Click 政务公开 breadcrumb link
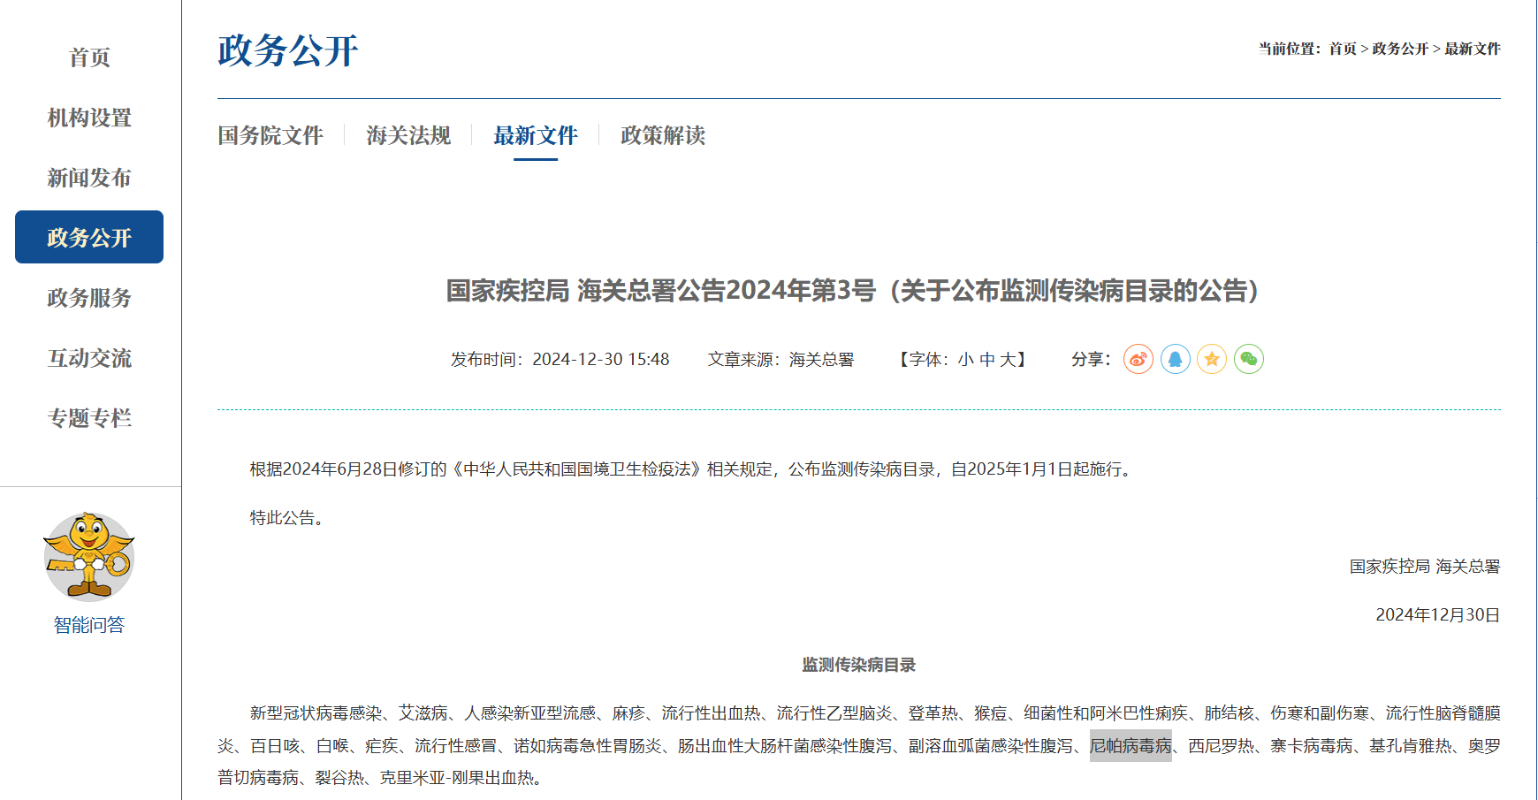 click(x=1400, y=49)
